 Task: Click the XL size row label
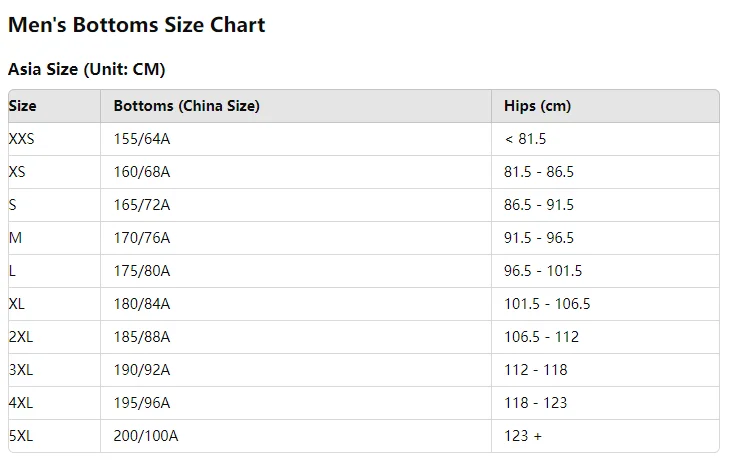coord(17,304)
